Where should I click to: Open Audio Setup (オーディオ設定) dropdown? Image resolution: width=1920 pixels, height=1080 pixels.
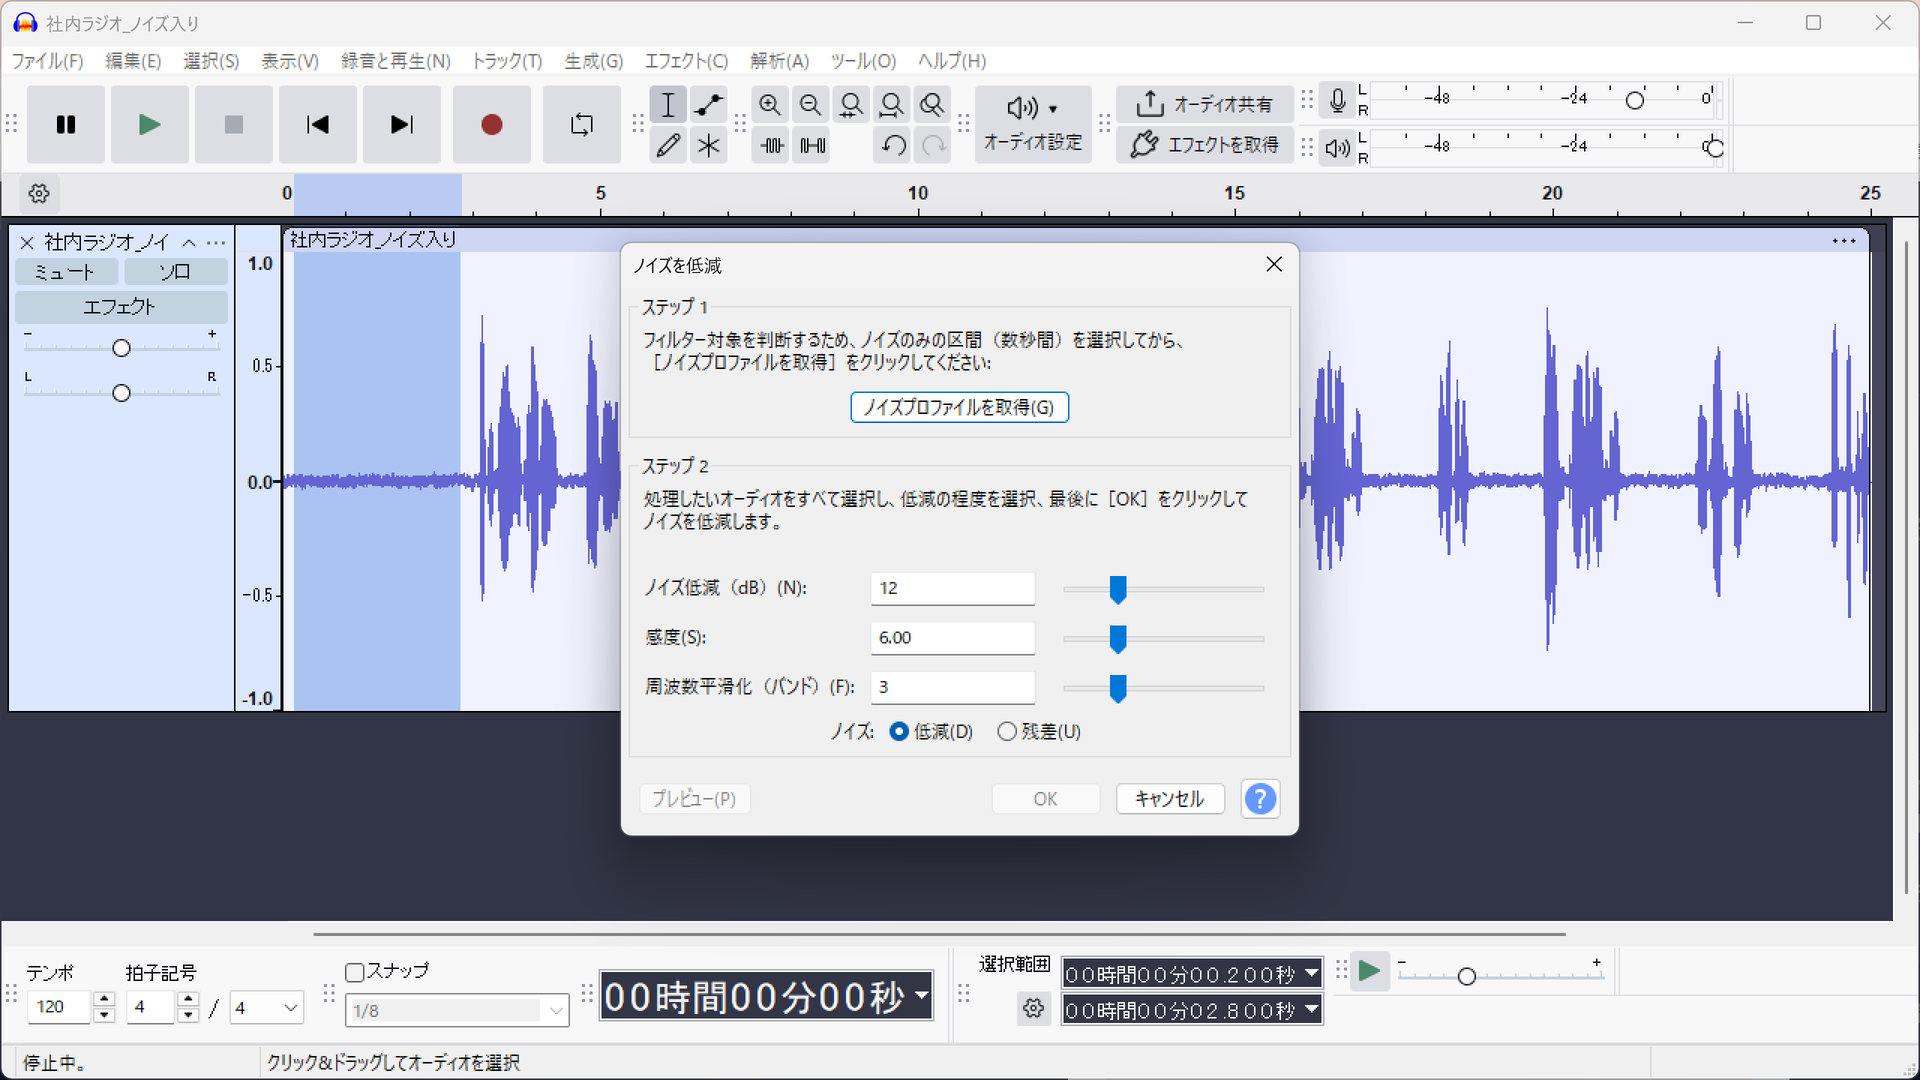(1033, 124)
